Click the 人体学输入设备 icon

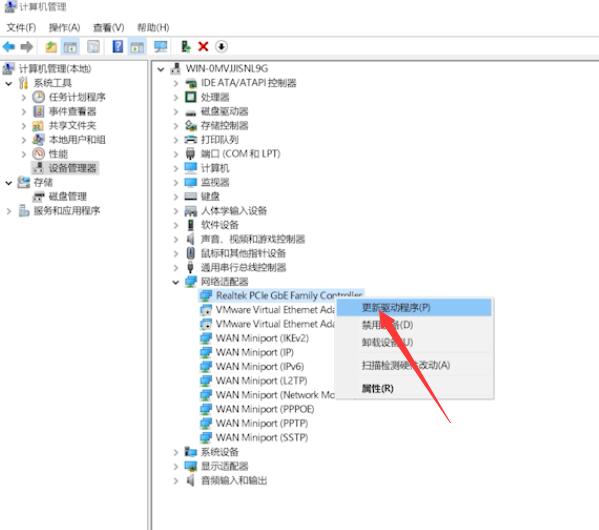tap(190, 211)
